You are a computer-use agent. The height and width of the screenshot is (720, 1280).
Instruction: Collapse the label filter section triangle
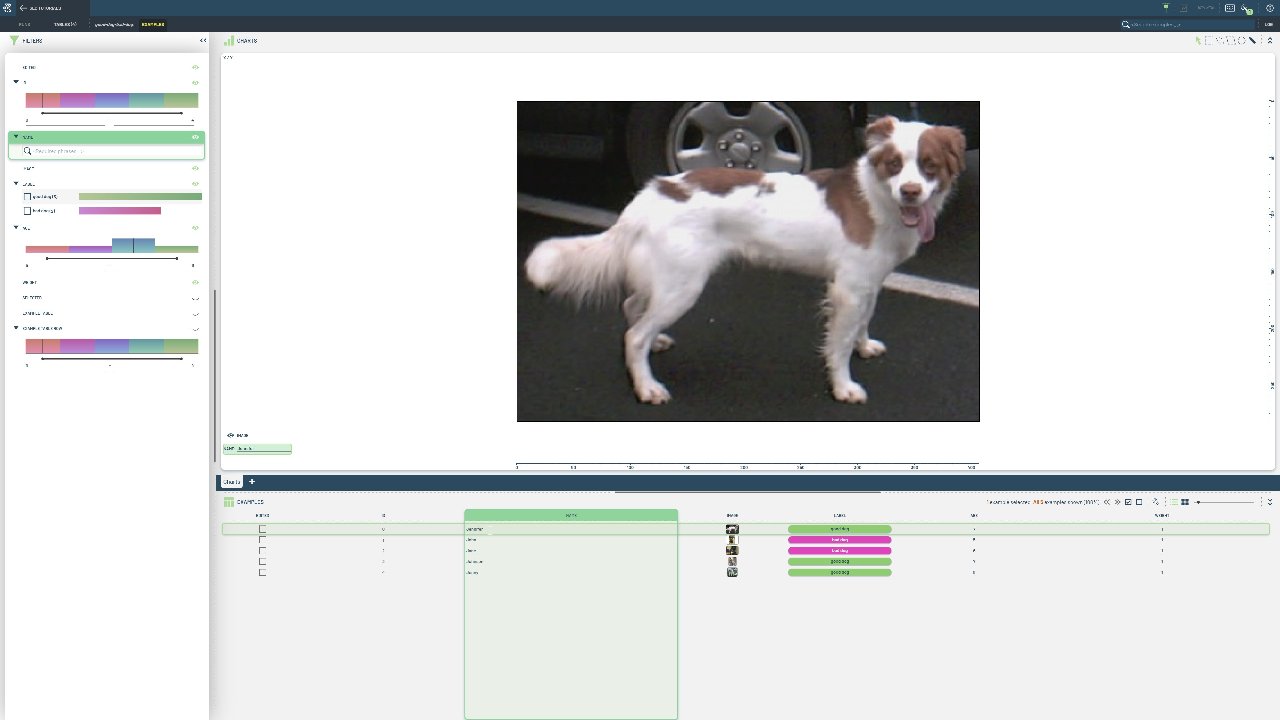(16, 184)
